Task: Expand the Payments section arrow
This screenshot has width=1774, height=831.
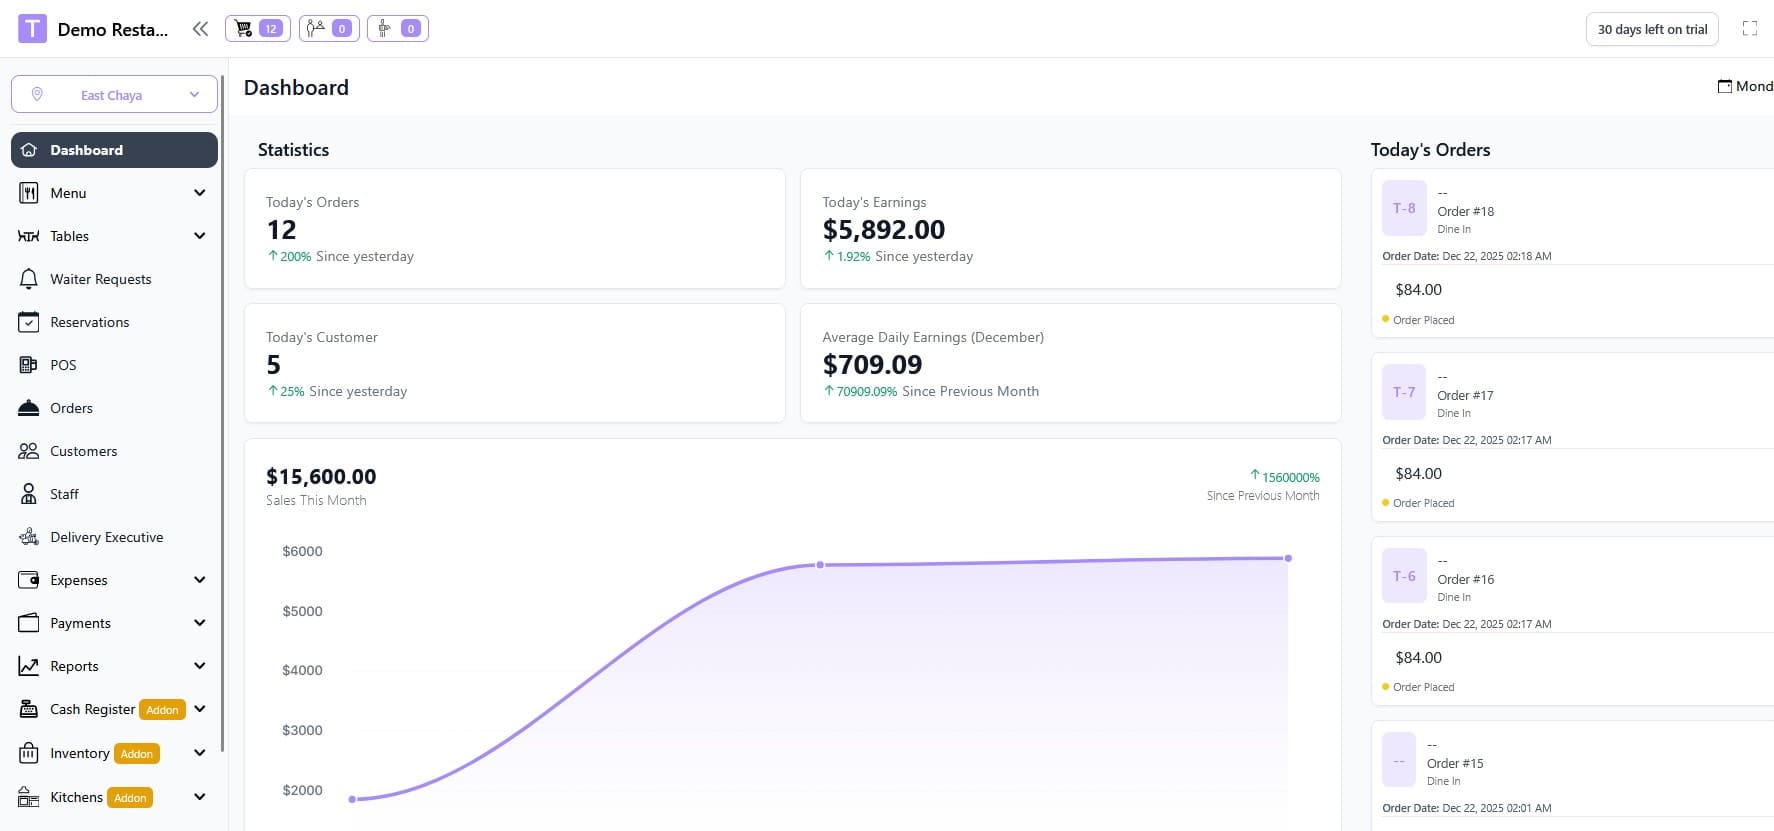Action: click(199, 623)
